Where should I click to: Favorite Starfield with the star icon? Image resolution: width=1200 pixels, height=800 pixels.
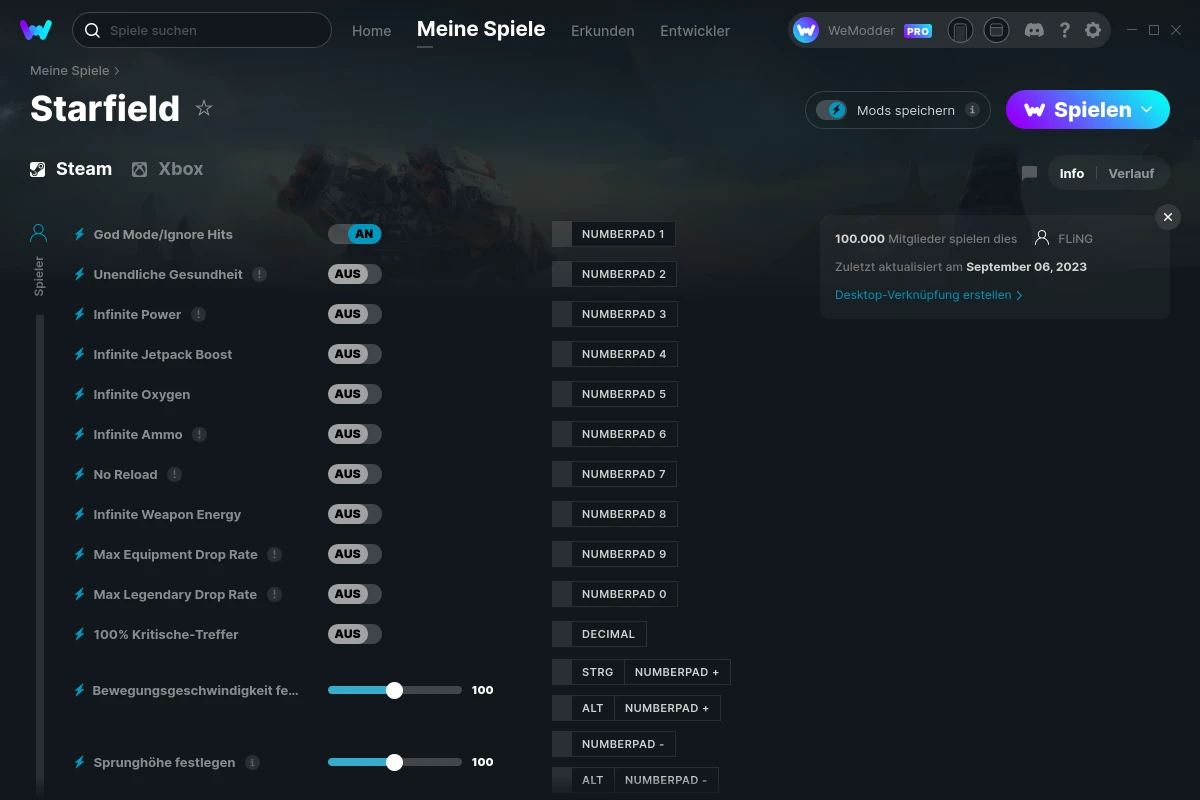(204, 108)
